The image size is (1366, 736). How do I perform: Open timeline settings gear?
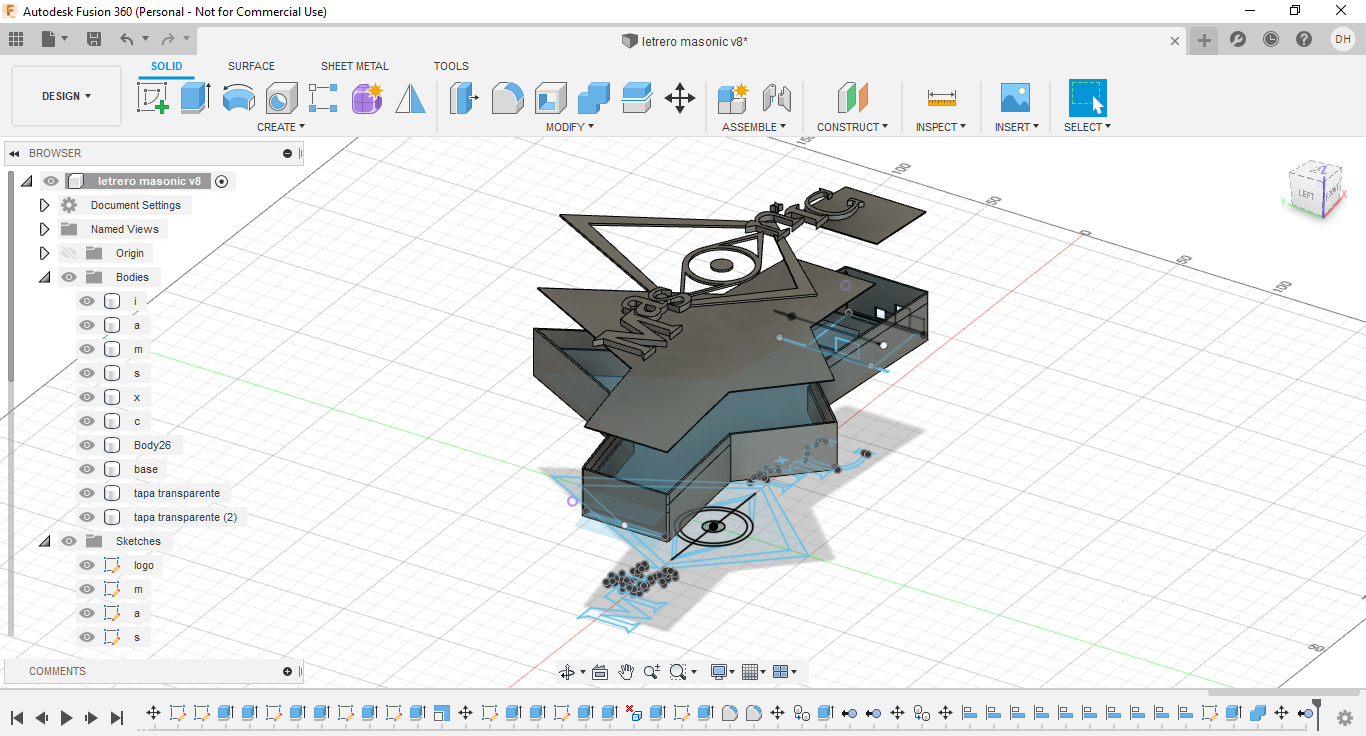[x=1345, y=717]
